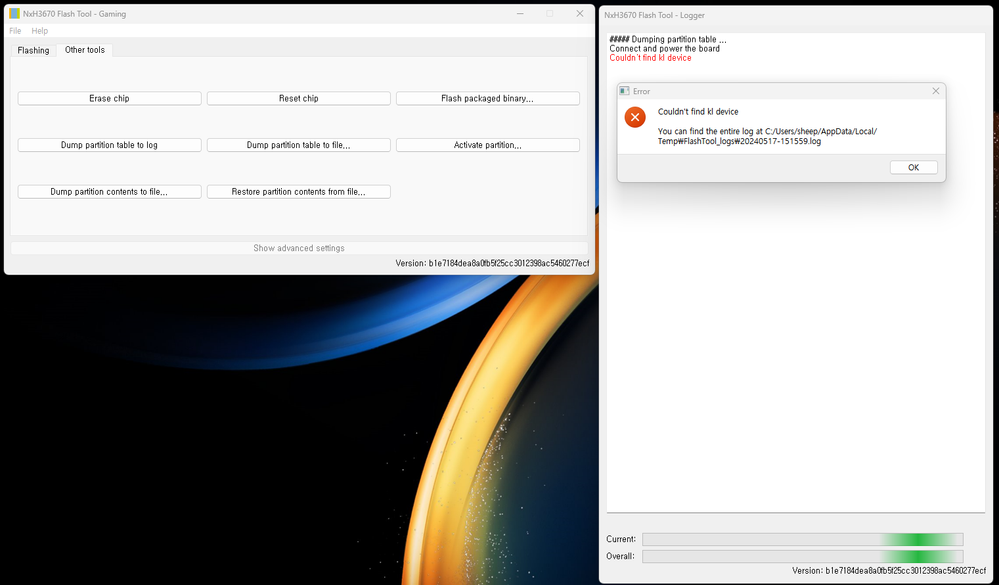Dump partition contents to file

(x=109, y=191)
